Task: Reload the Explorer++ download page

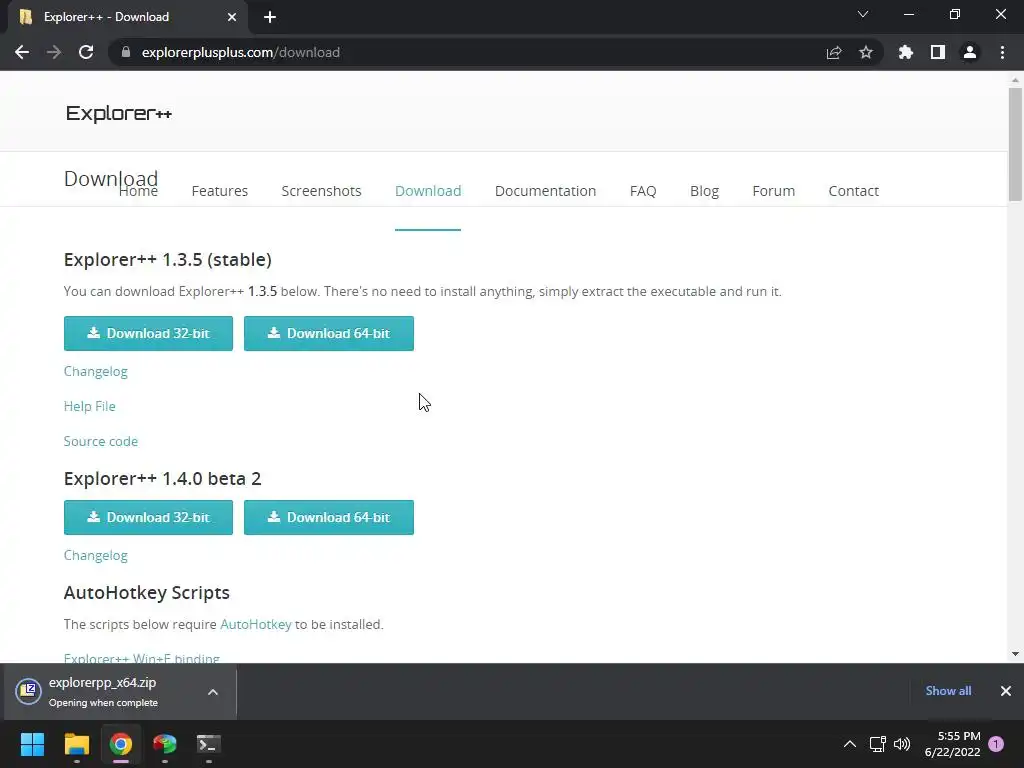Action: [86, 52]
